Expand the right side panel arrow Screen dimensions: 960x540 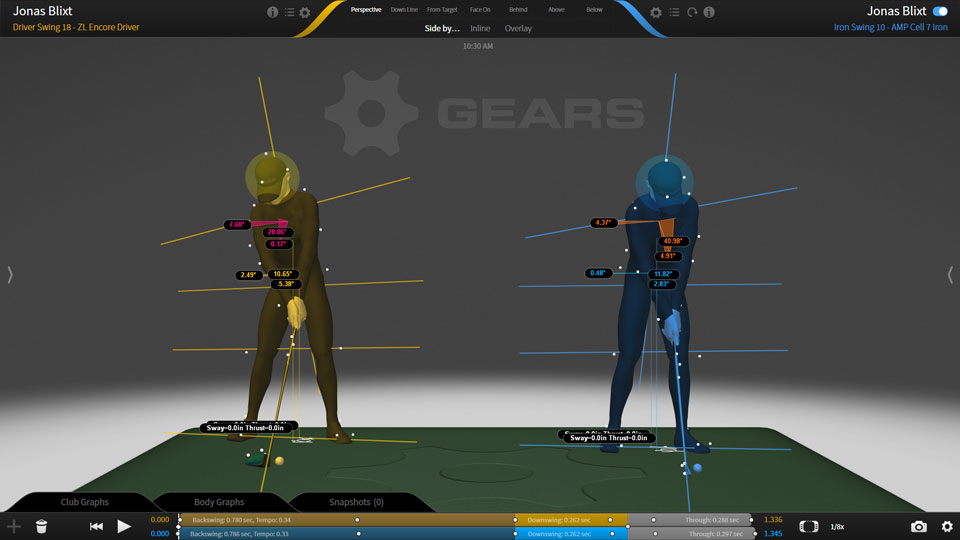point(950,275)
